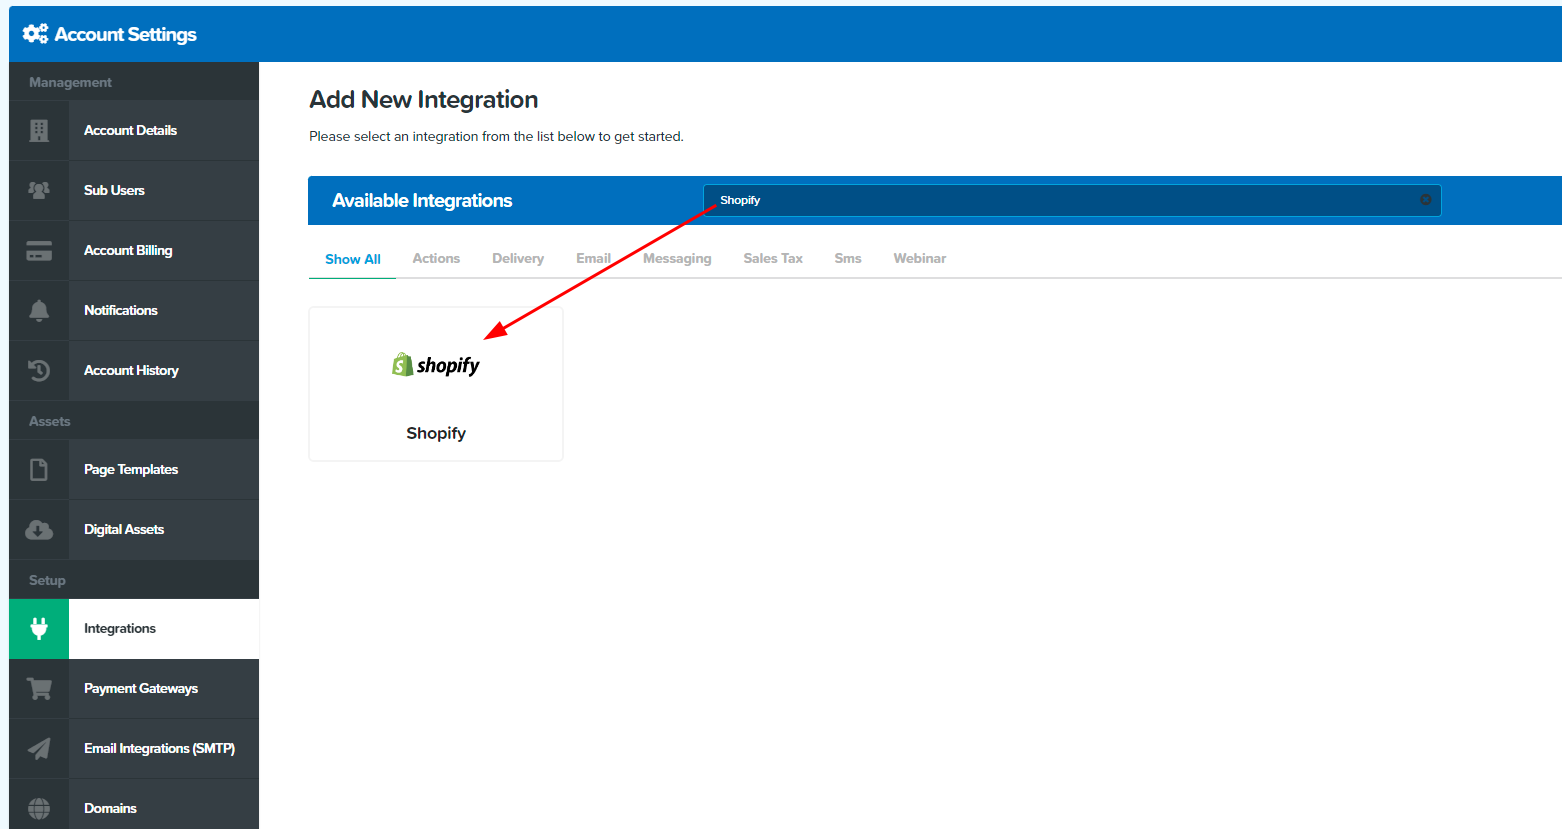Go to Account Billing
1562x829 pixels.
(x=134, y=250)
